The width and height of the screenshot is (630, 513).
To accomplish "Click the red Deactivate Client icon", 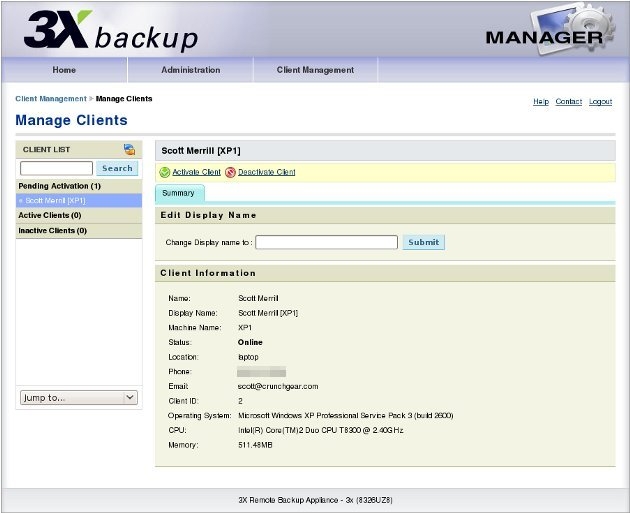I will tap(230, 172).
